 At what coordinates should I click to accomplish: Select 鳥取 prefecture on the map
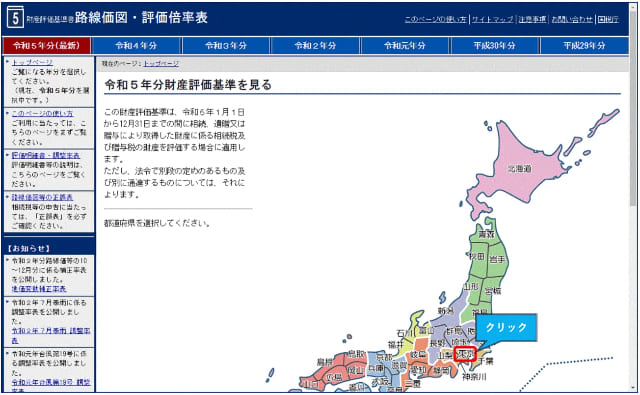click(x=357, y=354)
